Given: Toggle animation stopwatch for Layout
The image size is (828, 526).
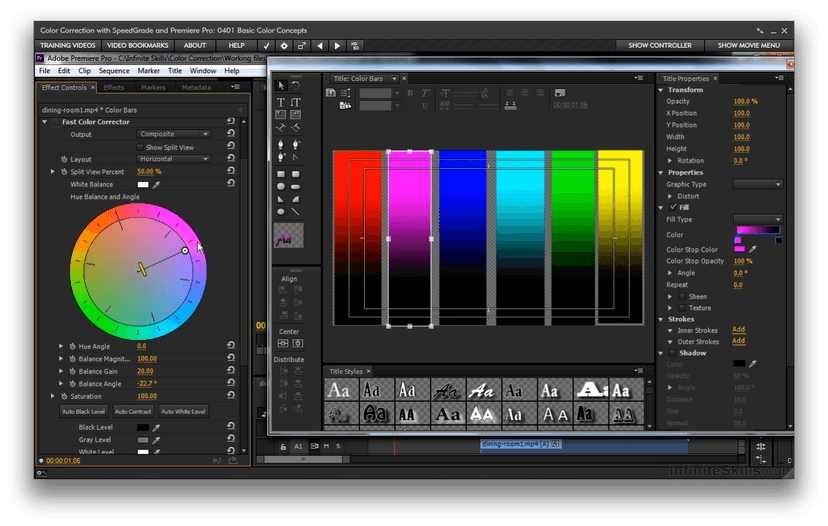Looking at the screenshot, I should pyautogui.click(x=64, y=159).
